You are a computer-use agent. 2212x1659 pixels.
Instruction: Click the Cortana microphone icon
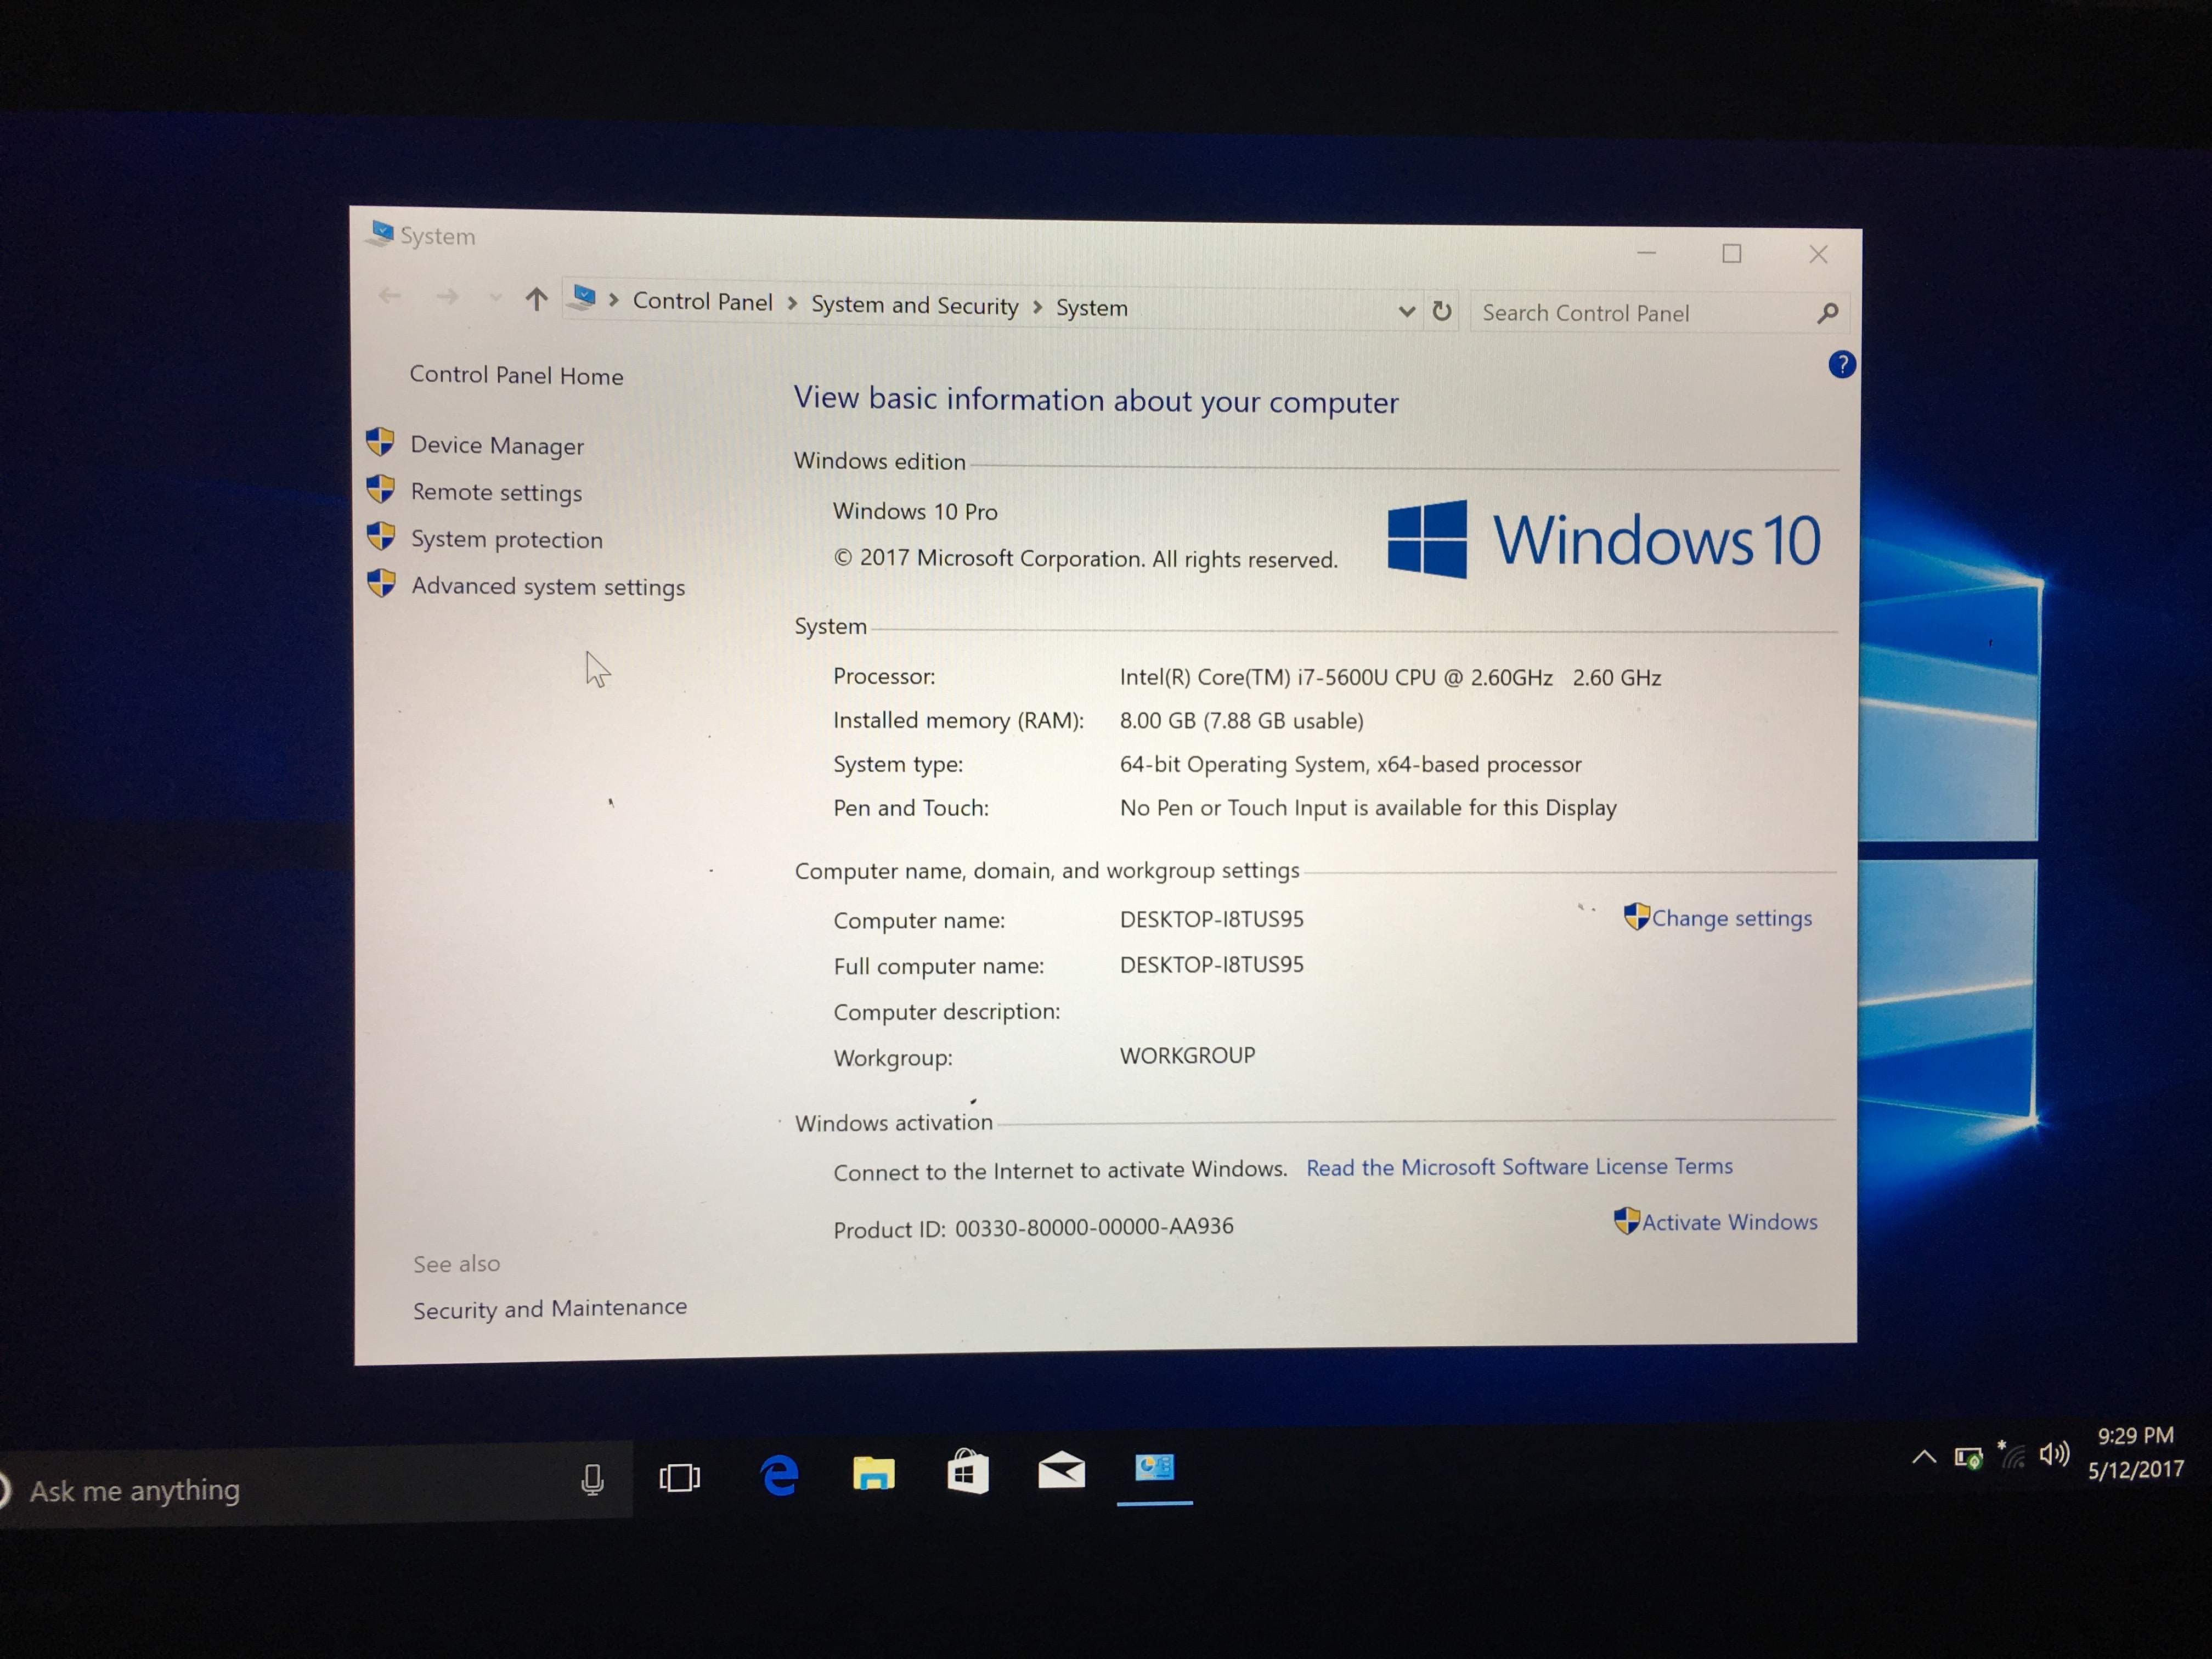[x=592, y=1480]
